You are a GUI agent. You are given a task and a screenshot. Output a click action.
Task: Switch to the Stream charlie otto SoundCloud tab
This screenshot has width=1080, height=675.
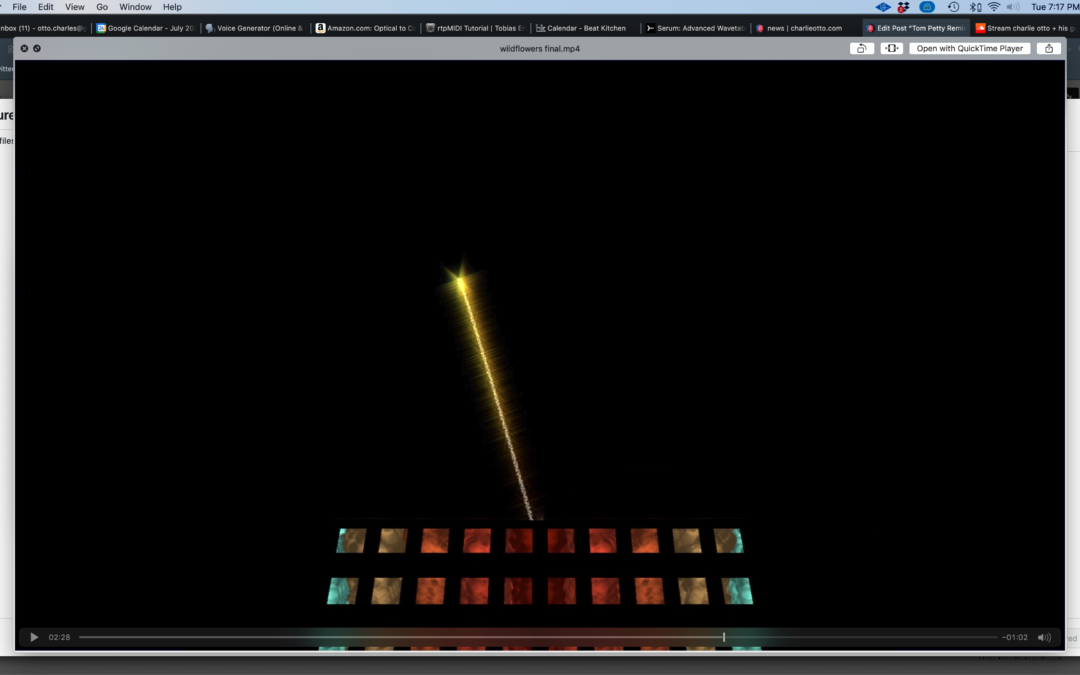pos(1025,28)
